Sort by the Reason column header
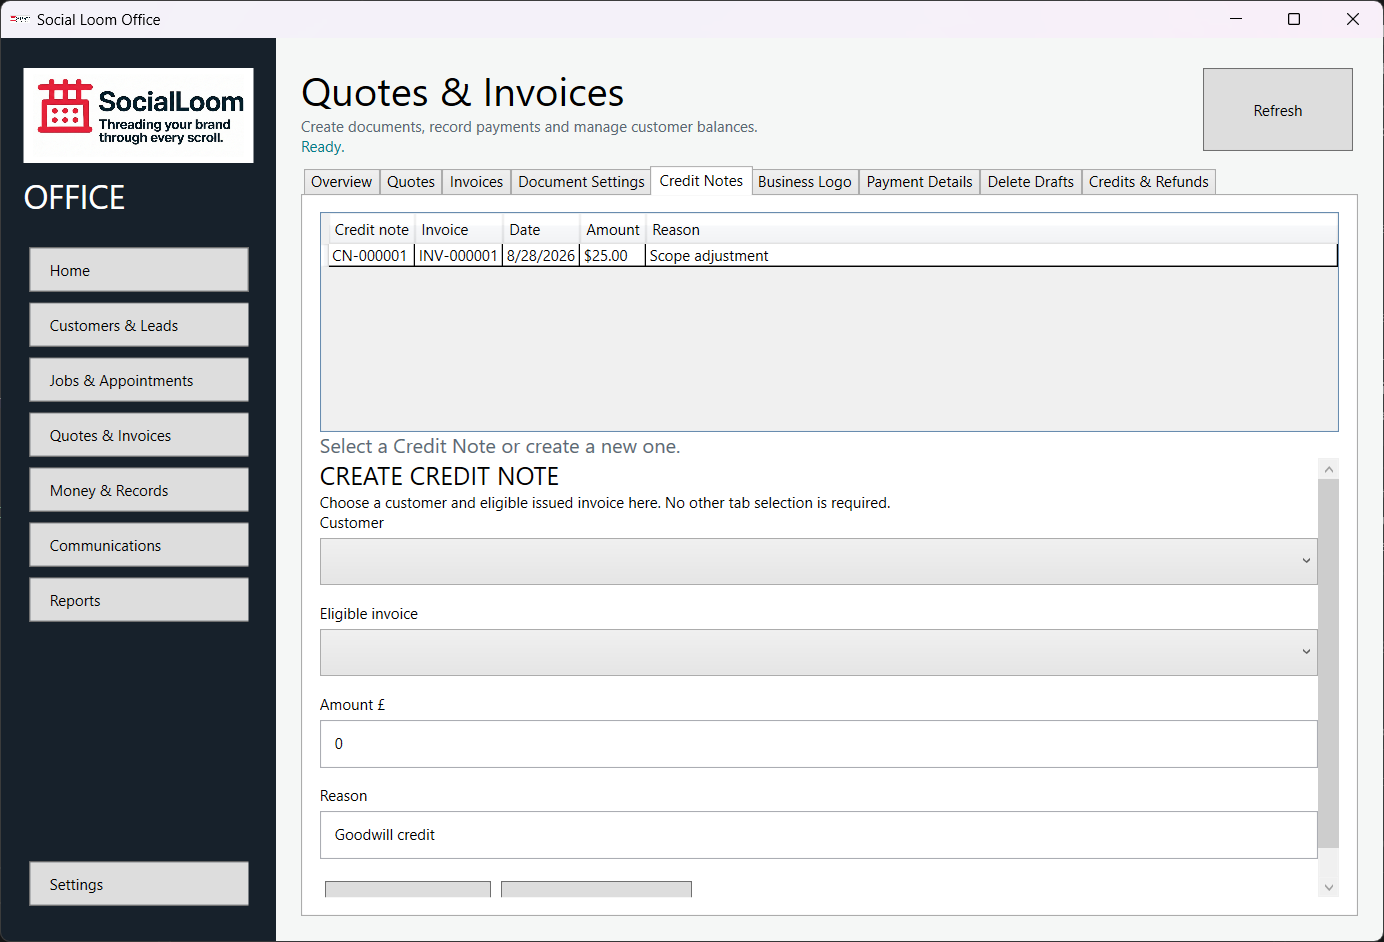Image resolution: width=1384 pixels, height=942 pixels. pos(991,230)
